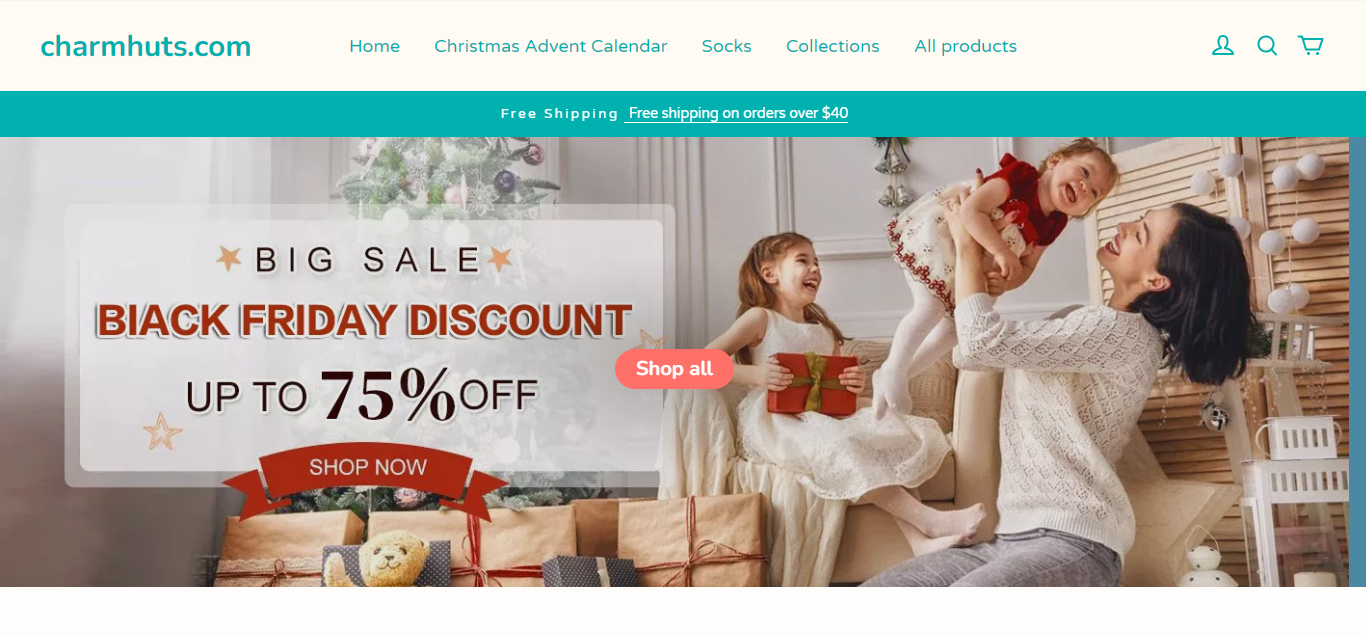This screenshot has height=635, width=1366.
Task: Click the search magnifier icon
Action: pos(1267,46)
